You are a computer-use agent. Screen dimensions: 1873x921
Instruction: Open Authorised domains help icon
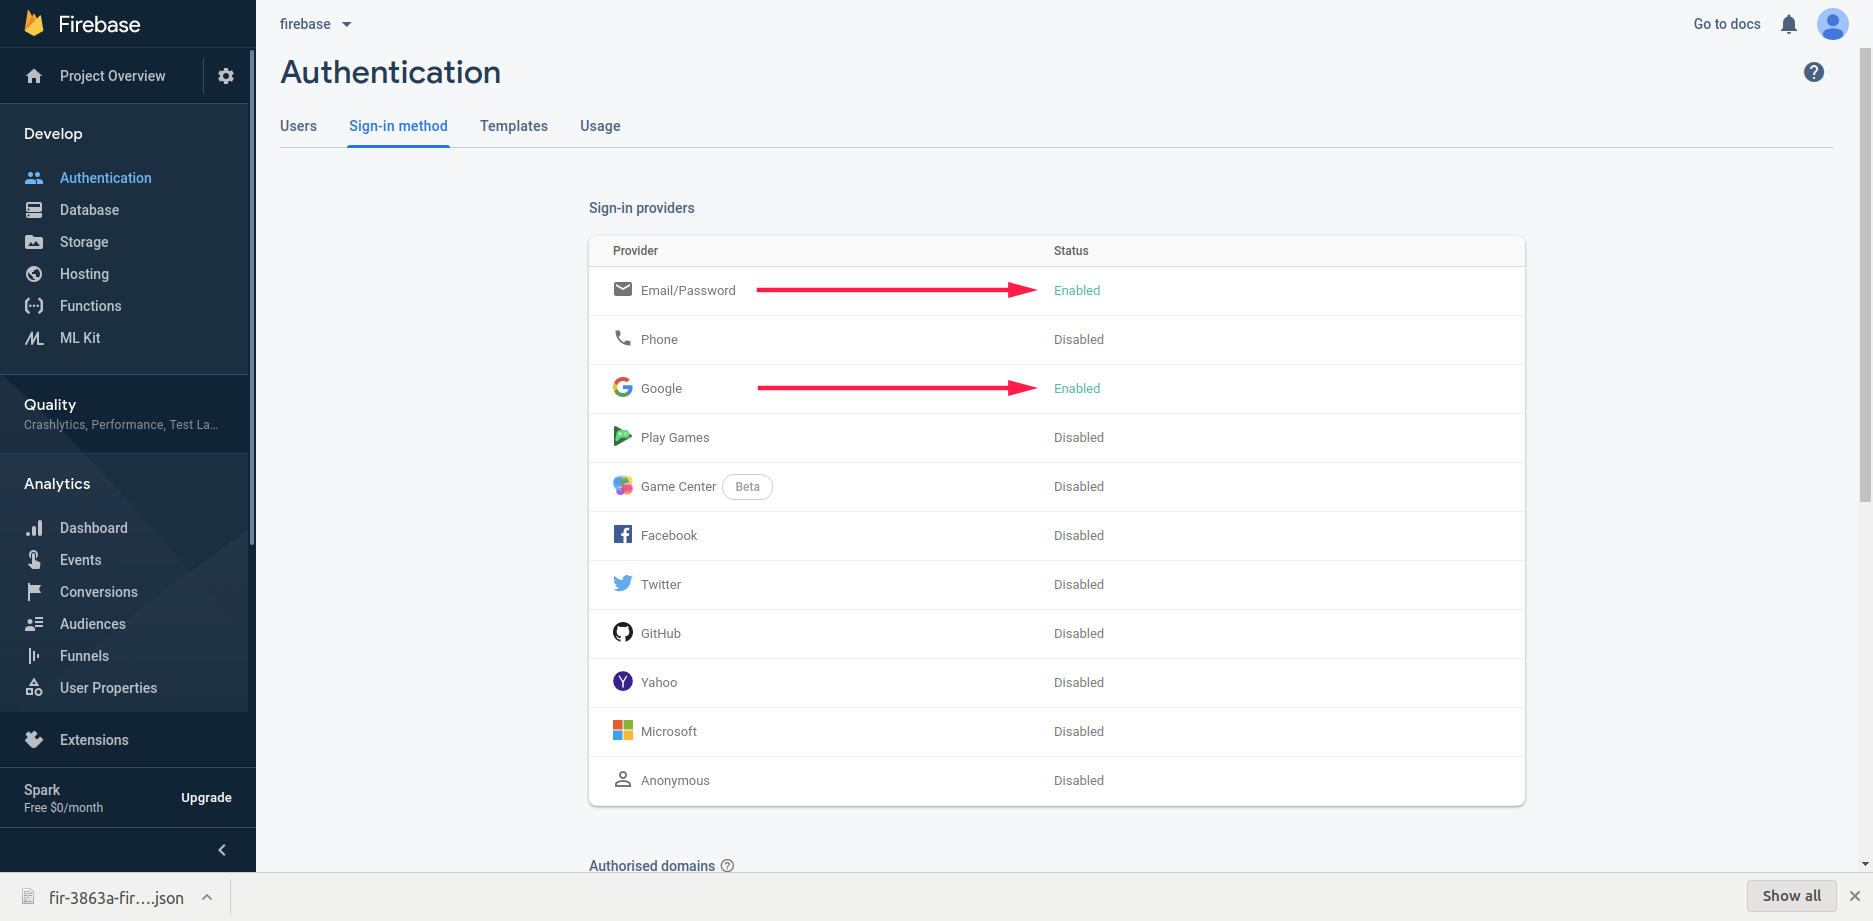coord(727,866)
